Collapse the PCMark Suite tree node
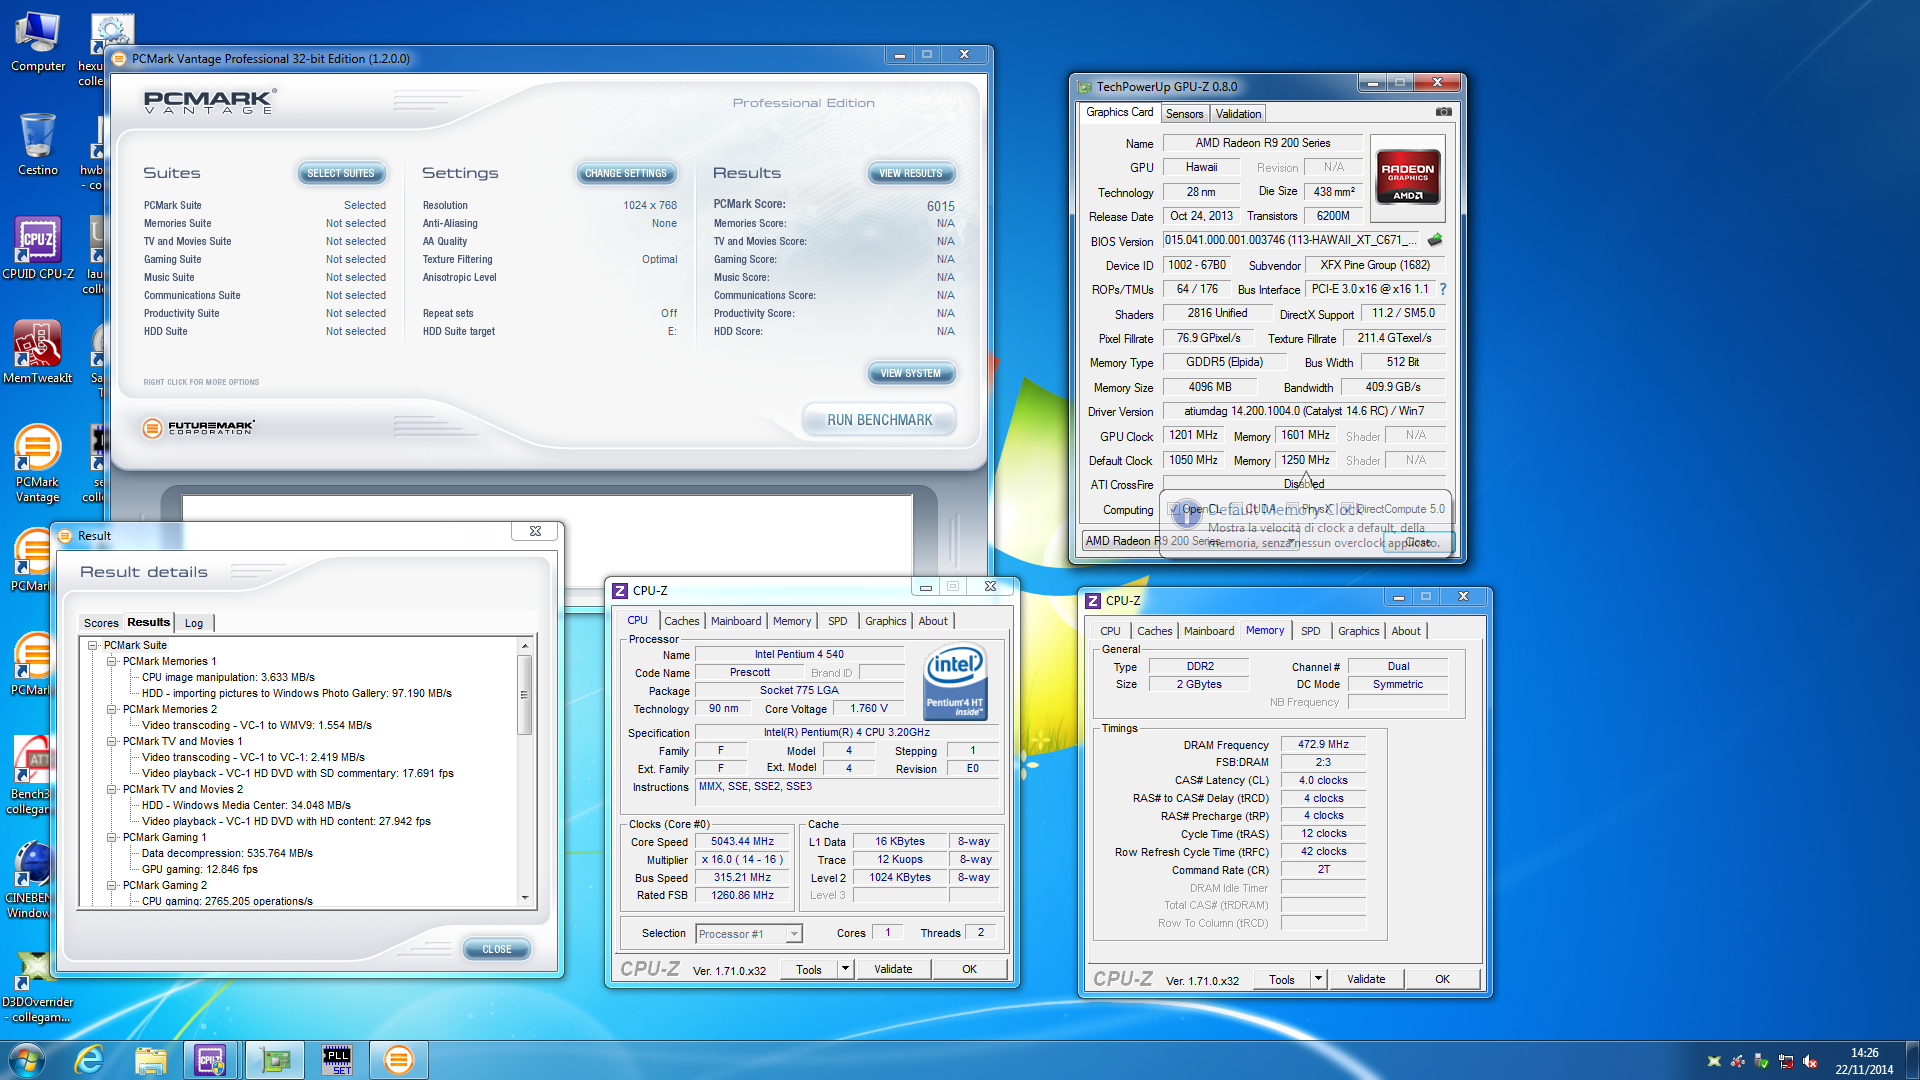This screenshot has width=1920, height=1080. click(x=92, y=645)
